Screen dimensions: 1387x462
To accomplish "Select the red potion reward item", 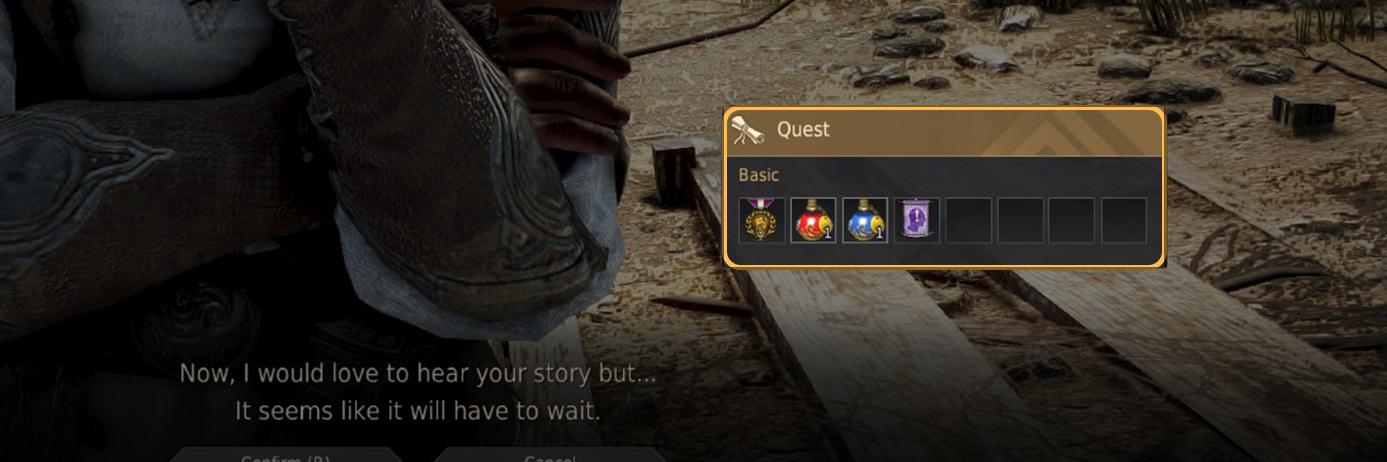I will [814, 220].
